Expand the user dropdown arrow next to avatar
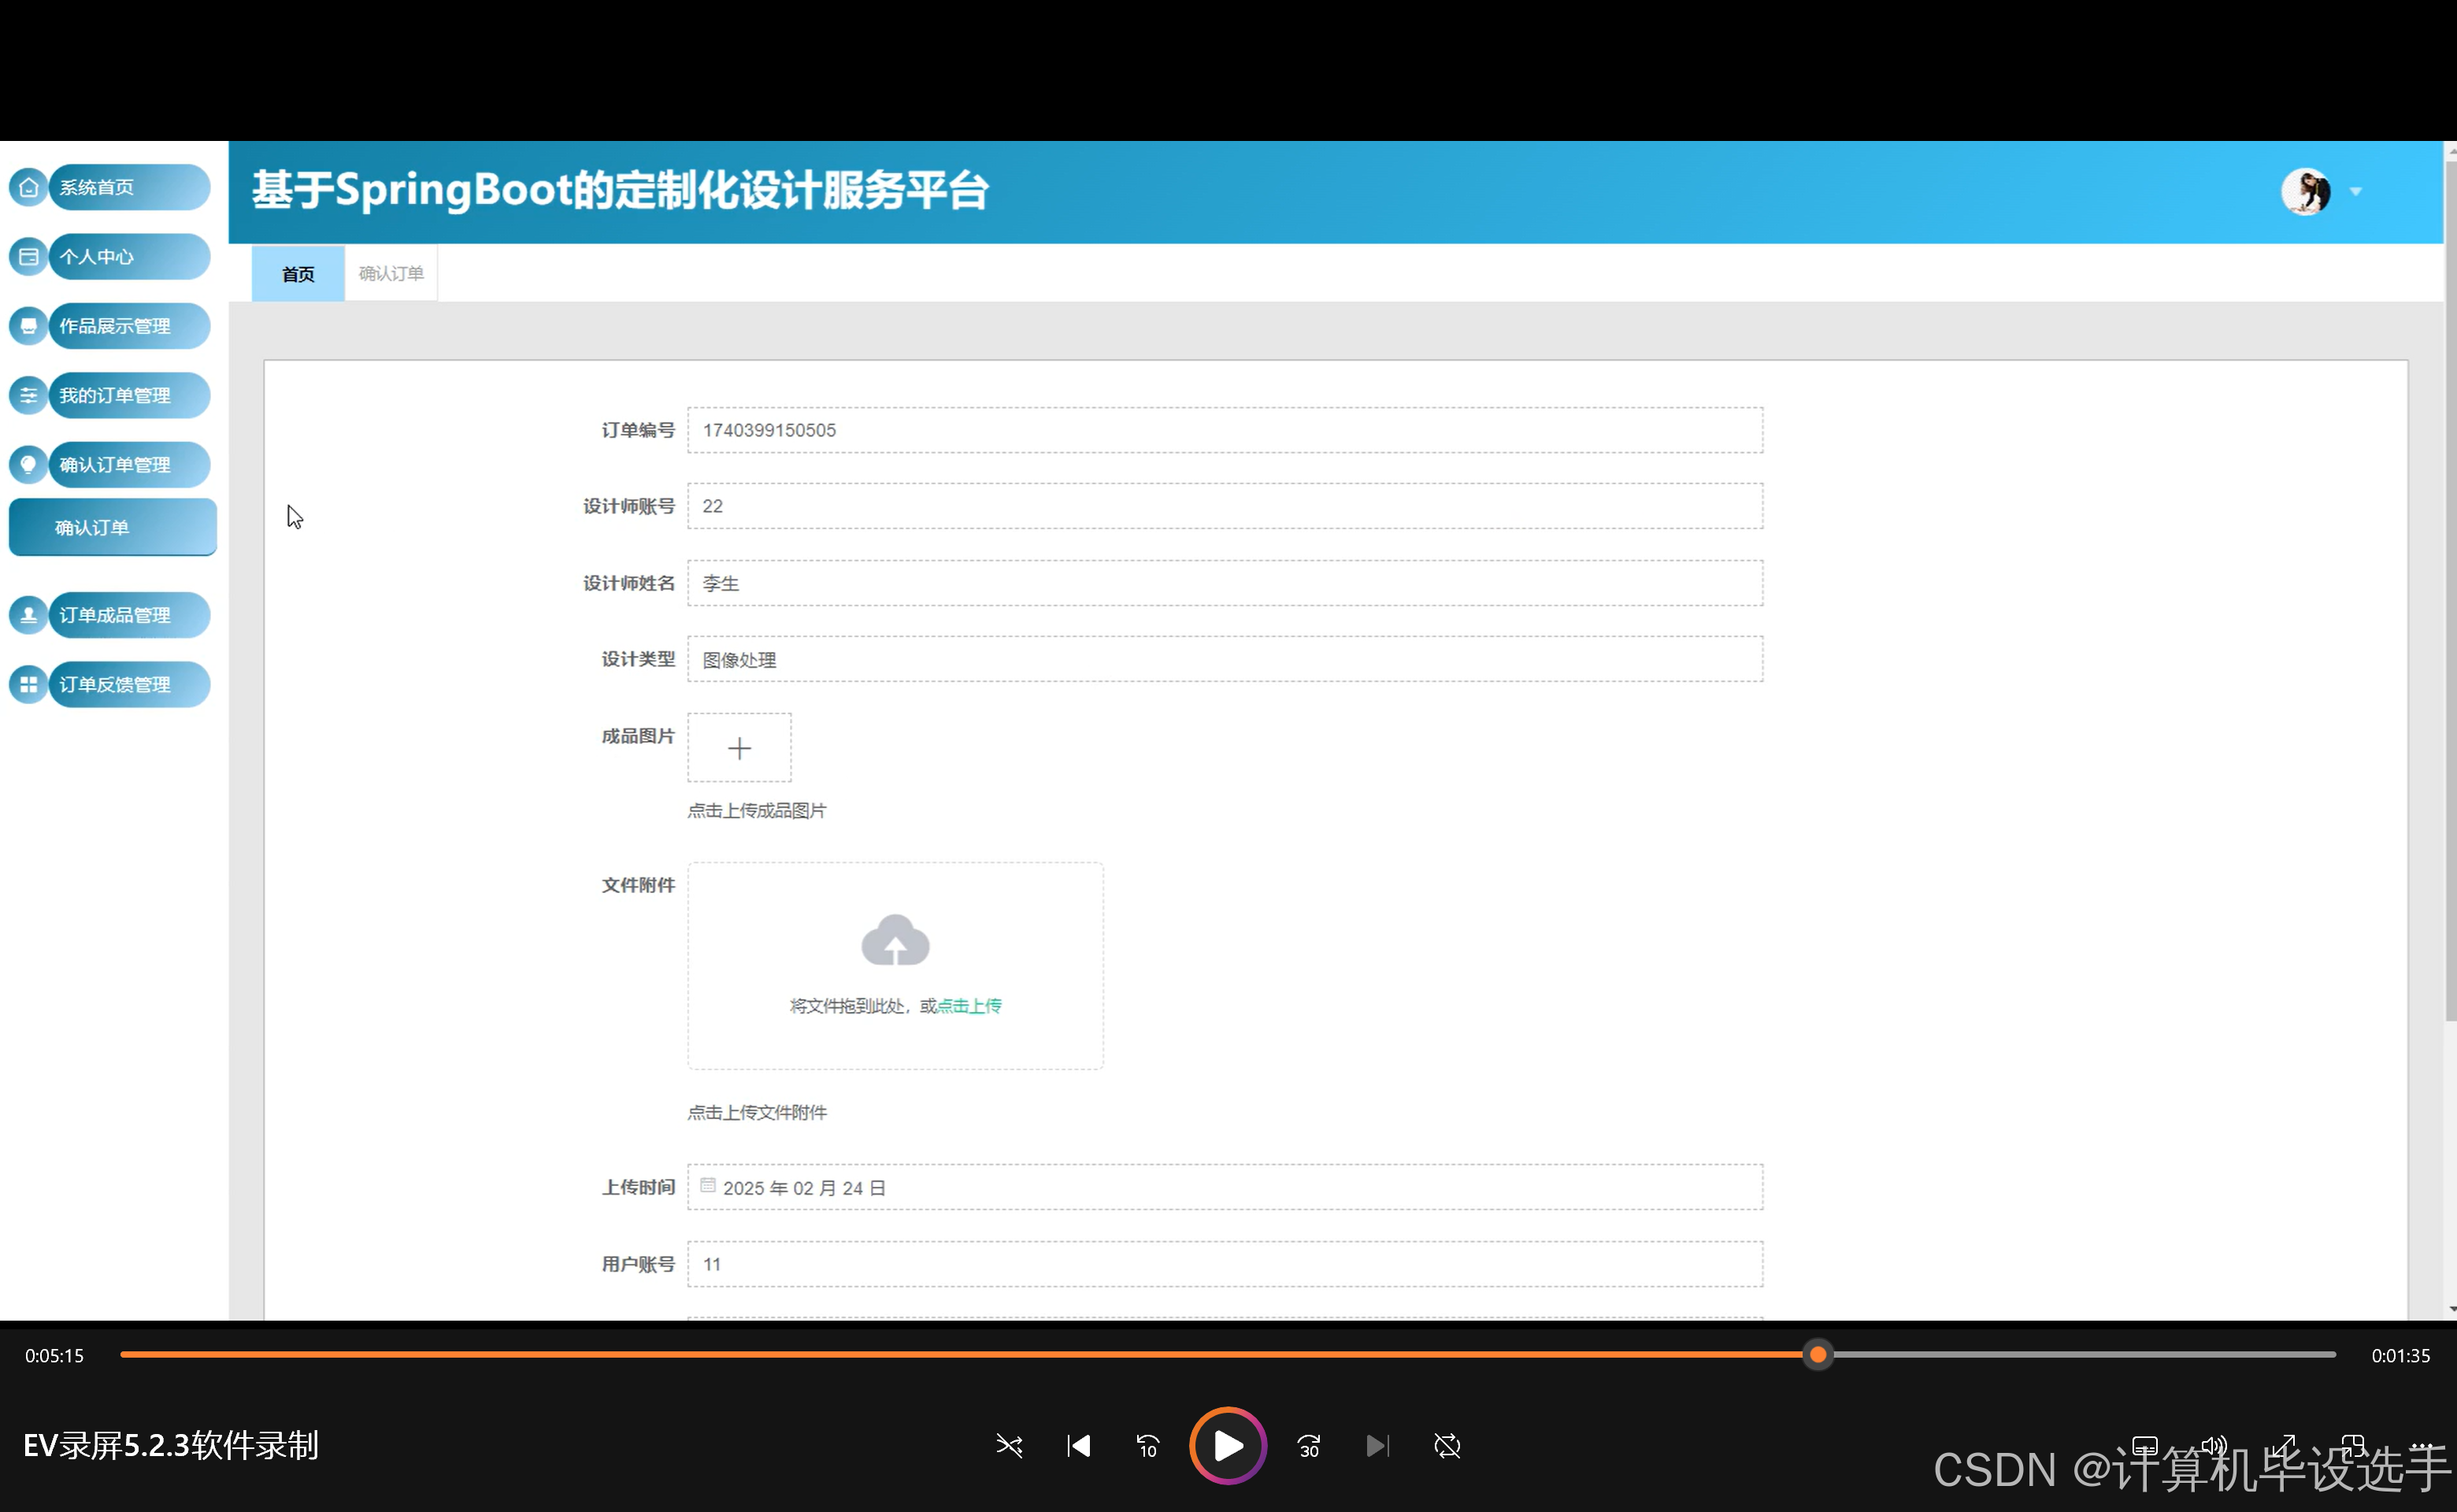This screenshot has height=1512, width=2457. coord(2356,191)
